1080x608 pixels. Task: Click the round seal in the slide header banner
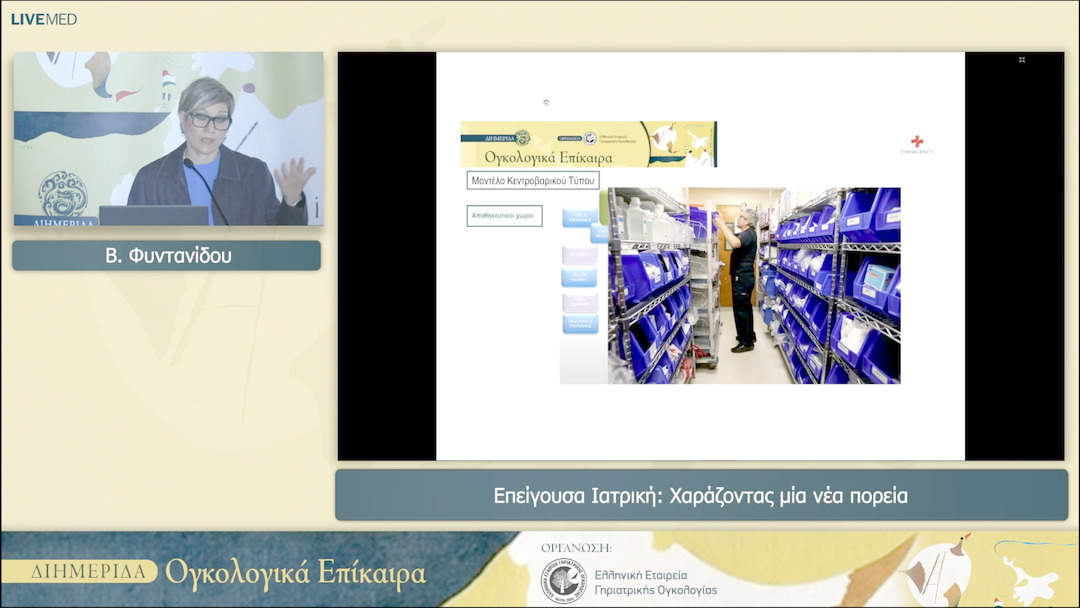coord(522,137)
